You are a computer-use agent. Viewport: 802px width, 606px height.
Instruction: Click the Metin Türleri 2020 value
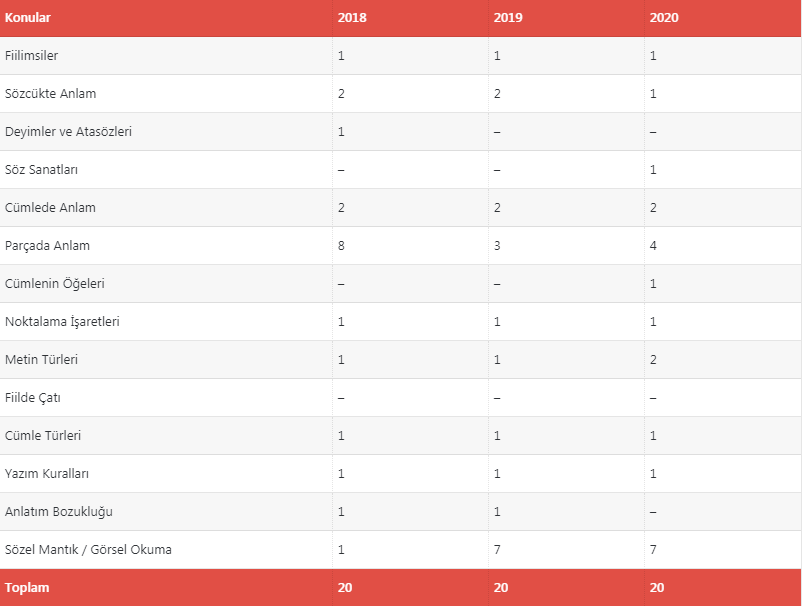(x=653, y=360)
